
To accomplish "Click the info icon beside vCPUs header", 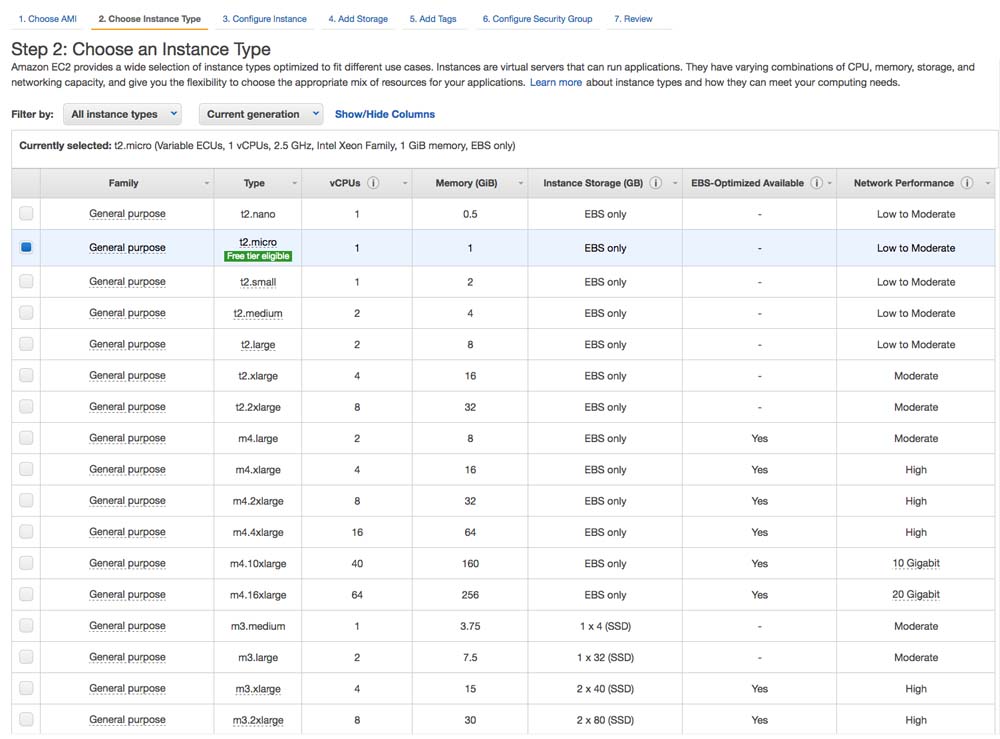I will coord(373,183).
